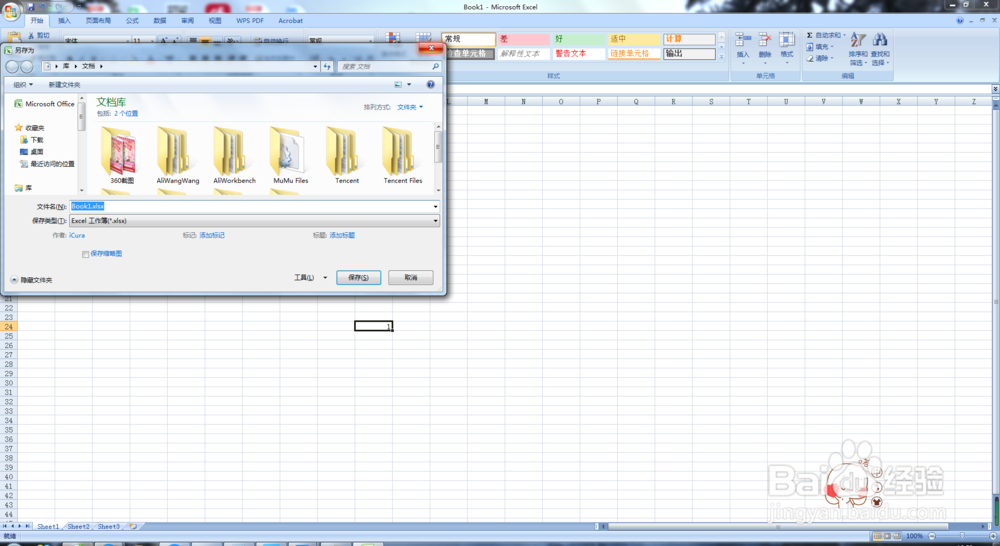1000x546 pixels.
Task: Click the 取消 button
Action: click(411, 277)
